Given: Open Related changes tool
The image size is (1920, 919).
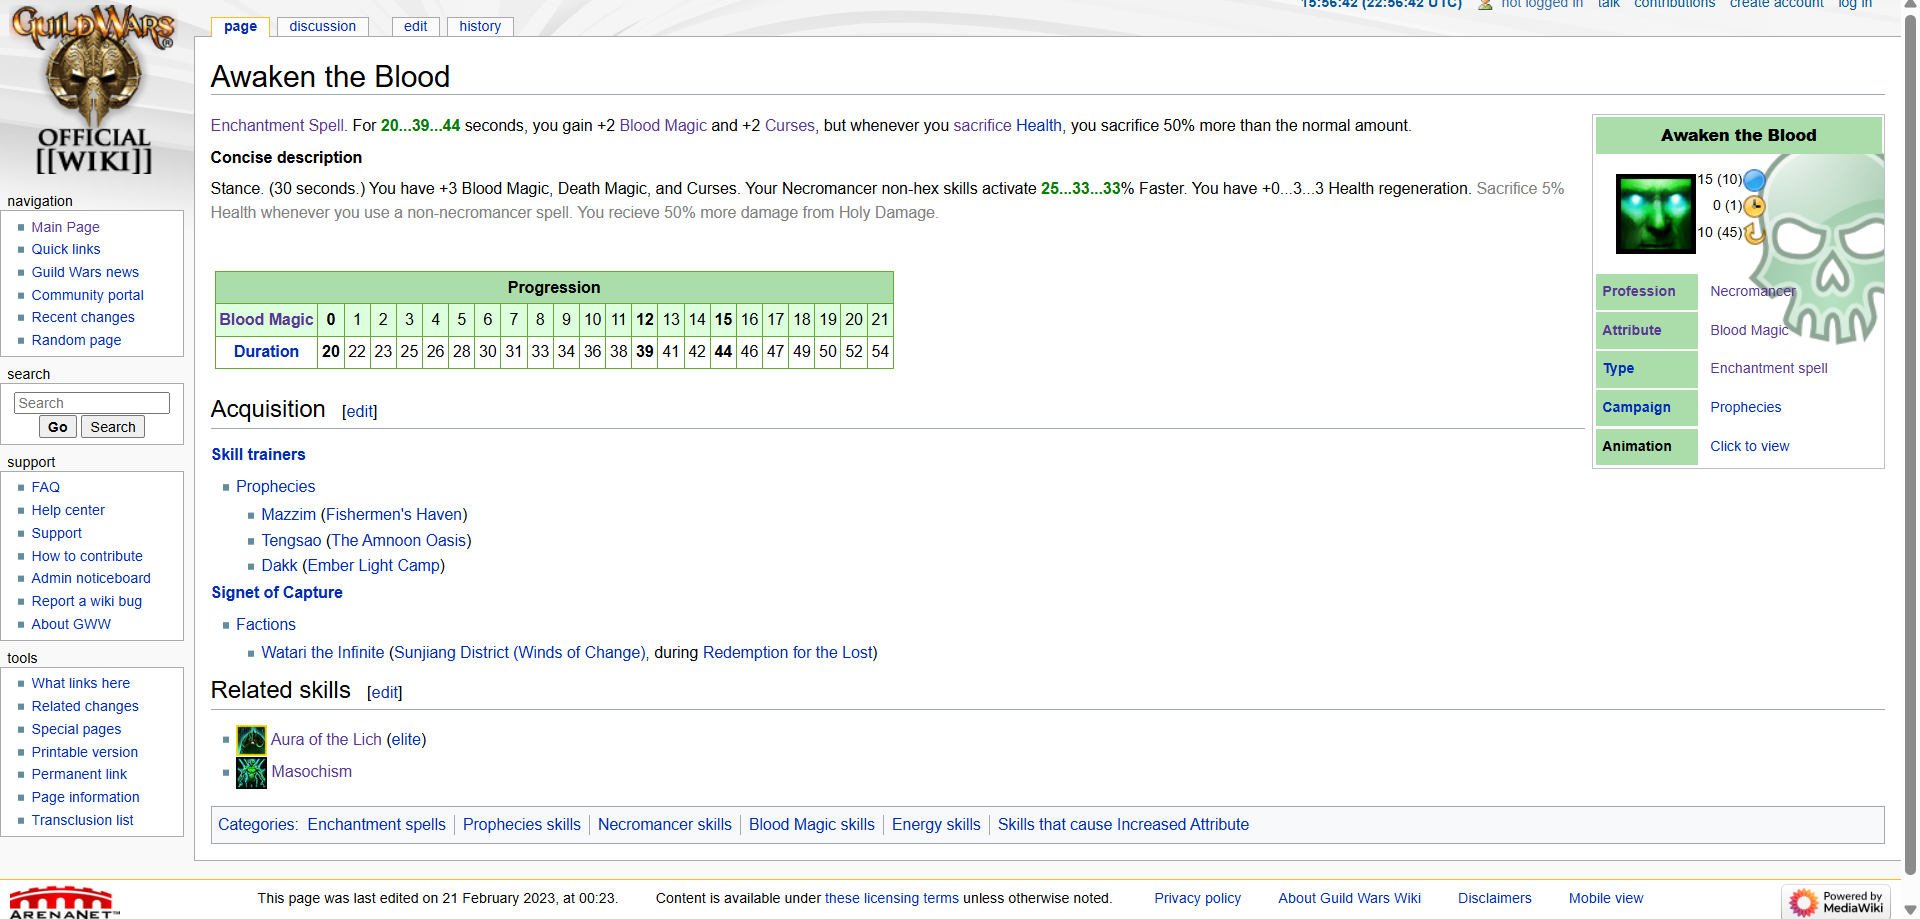Looking at the screenshot, I should click(x=85, y=706).
